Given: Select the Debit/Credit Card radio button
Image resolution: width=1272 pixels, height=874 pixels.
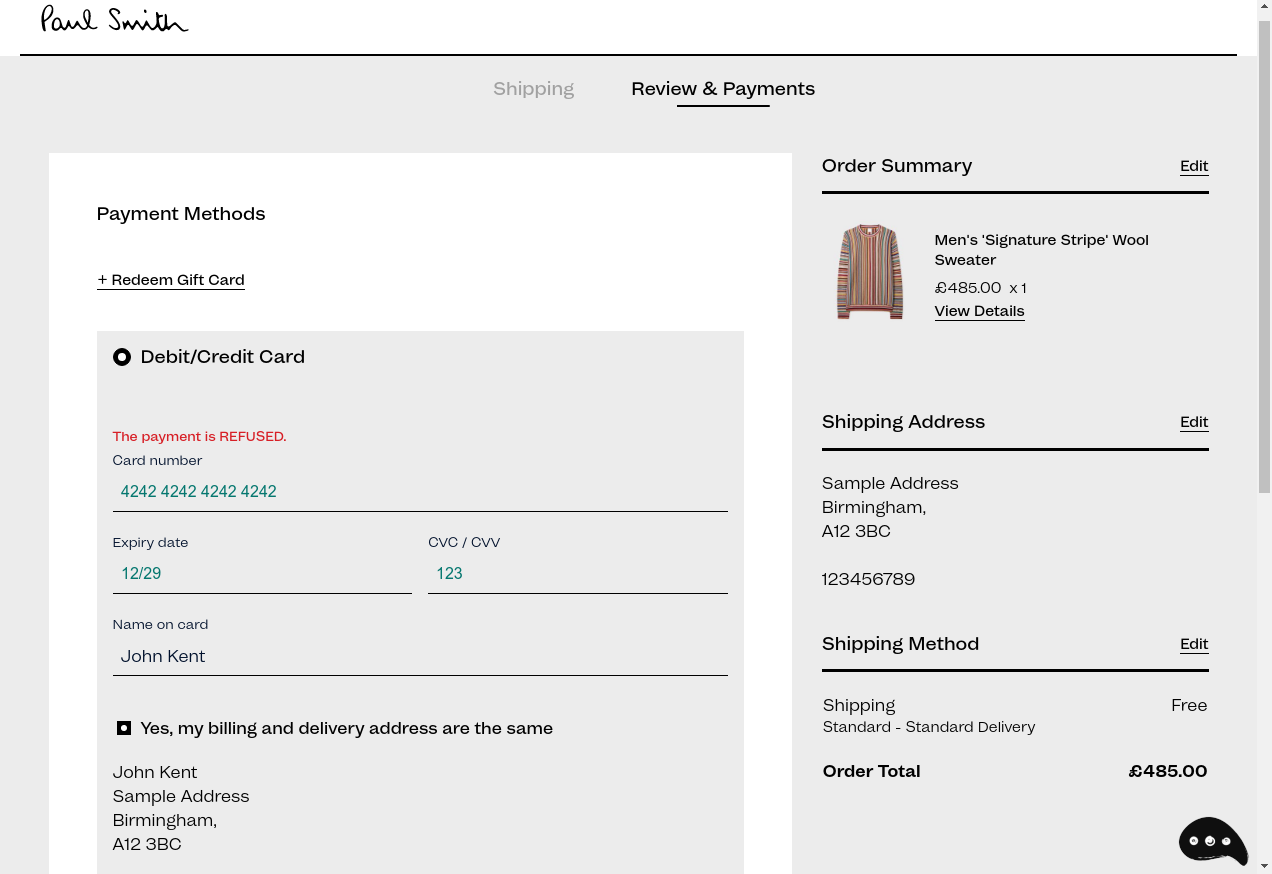Looking at the screenshot, I should click(x=122, y=357).
